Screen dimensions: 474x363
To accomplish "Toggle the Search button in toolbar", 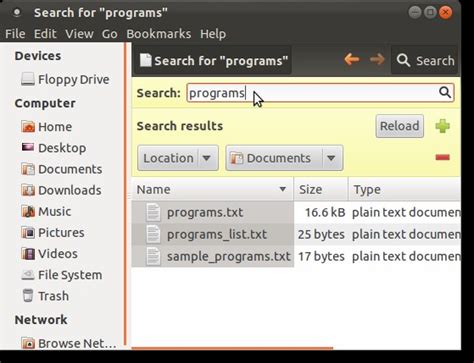I will click(425, 60).
